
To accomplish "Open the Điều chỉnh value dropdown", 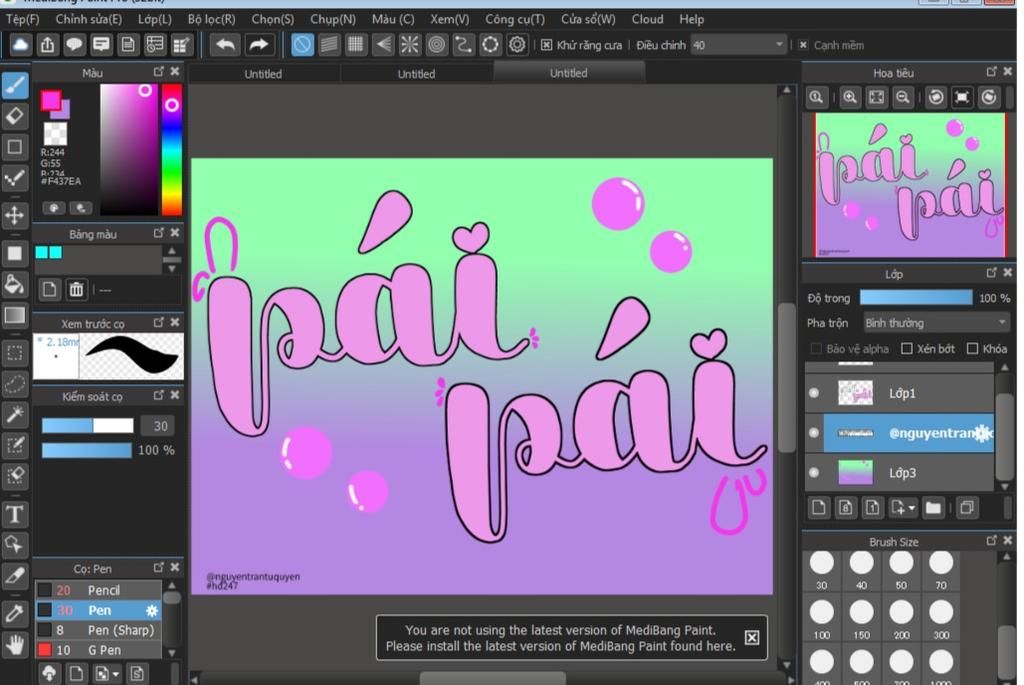I will pyautogui.click(x=779, y=45).
